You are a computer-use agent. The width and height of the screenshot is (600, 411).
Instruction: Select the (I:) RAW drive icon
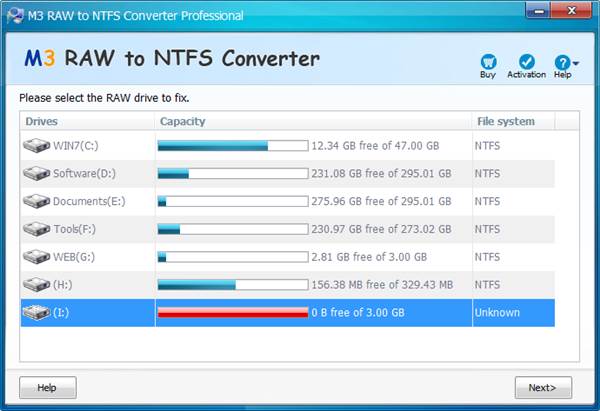36,312
